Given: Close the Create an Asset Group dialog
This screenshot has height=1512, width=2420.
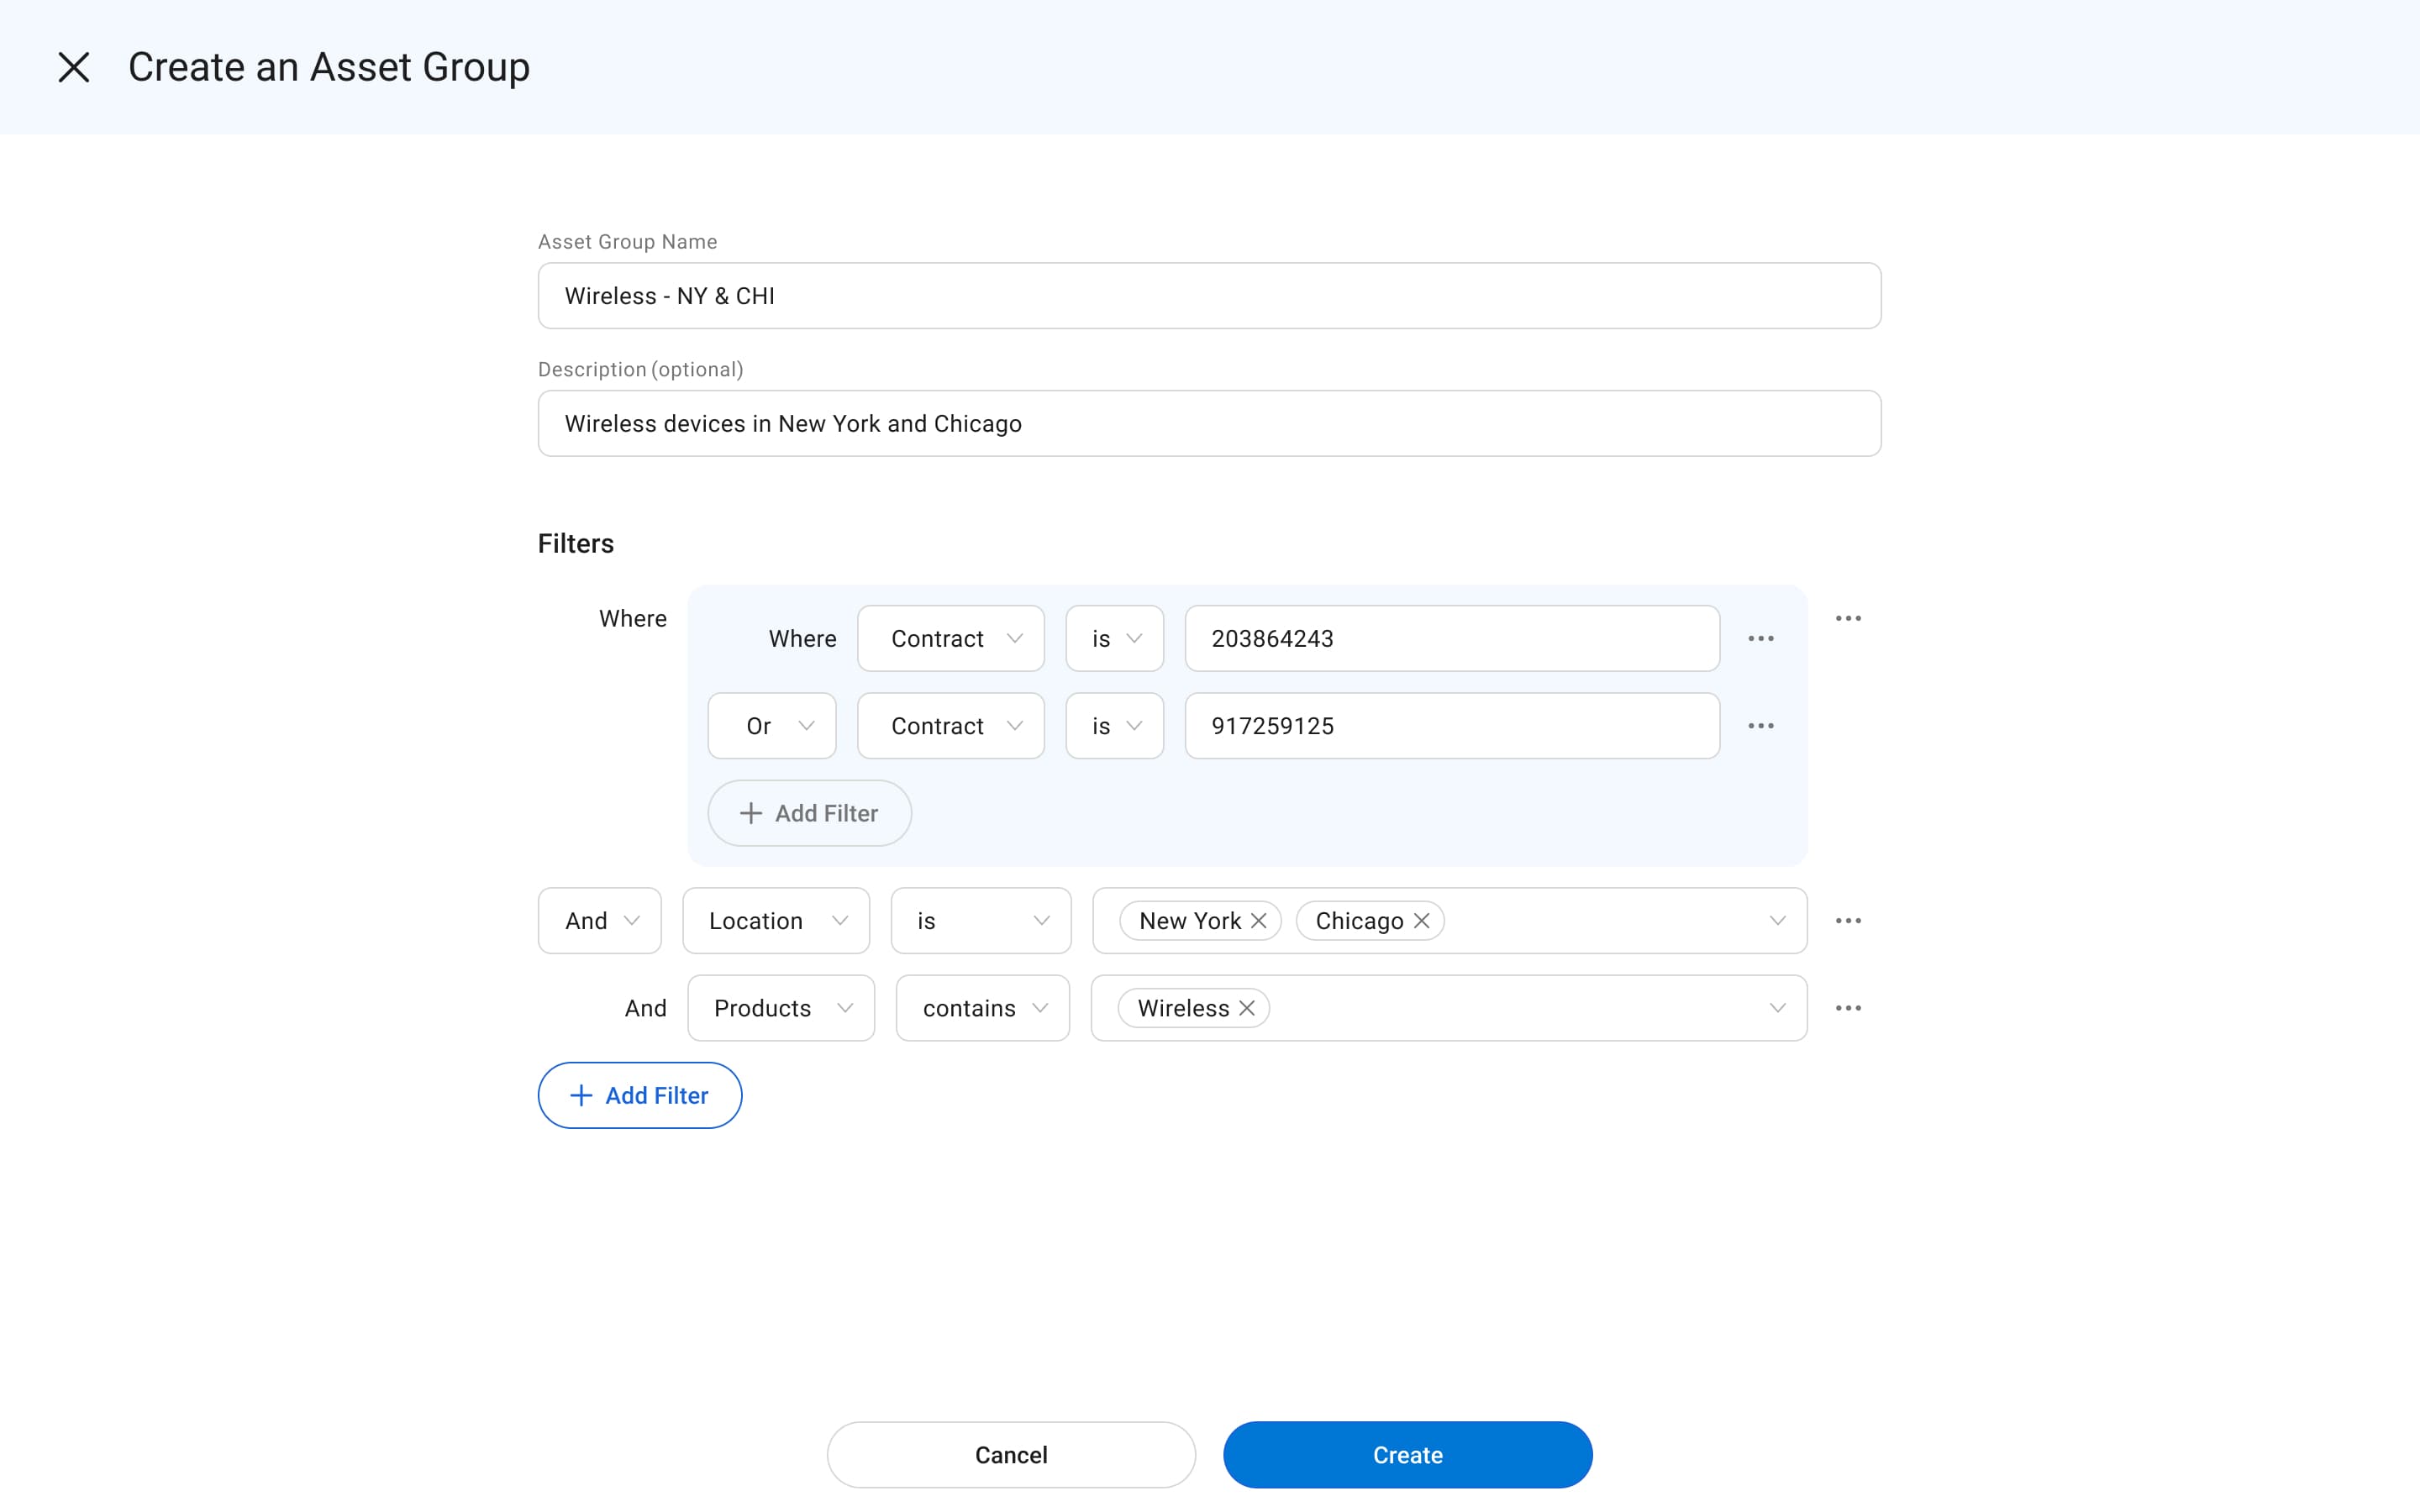Looking at the screenshot, I should coord(74,67).
